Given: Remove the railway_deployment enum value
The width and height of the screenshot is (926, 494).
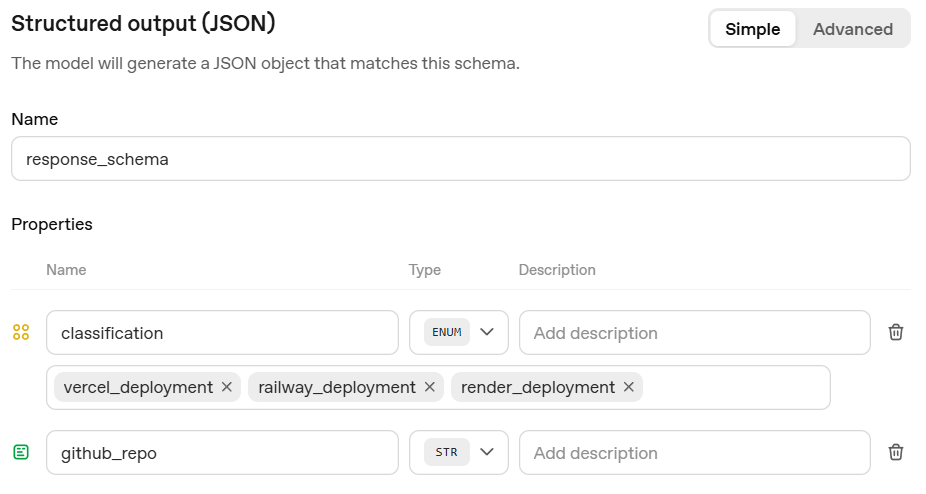Looking at the screenshot, I should (x=430, y=387).
